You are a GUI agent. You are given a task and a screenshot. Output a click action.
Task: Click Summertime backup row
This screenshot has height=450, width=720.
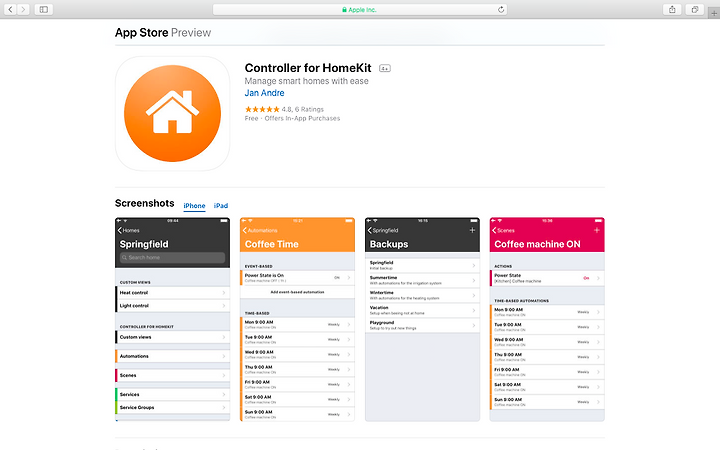pos(422,280)
